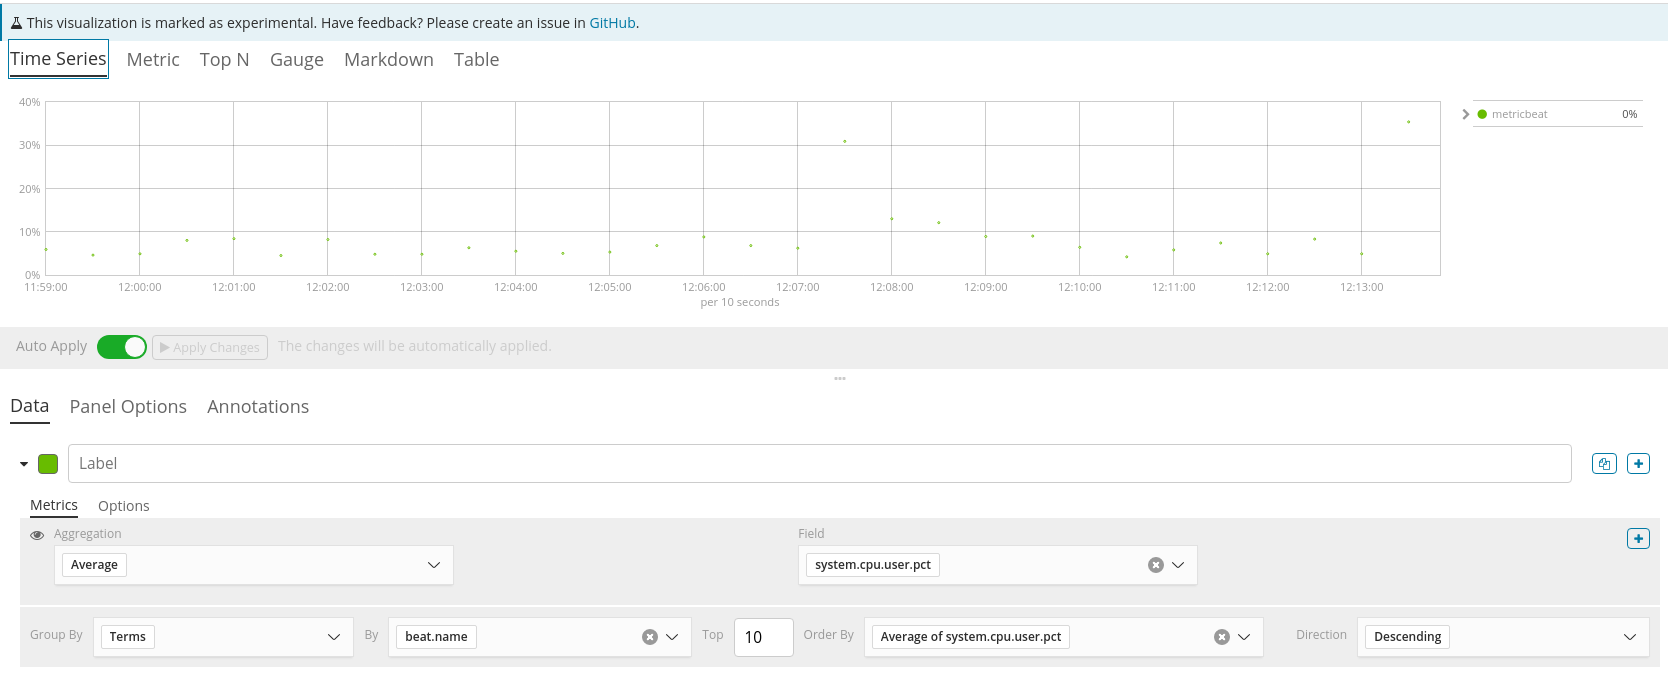Image resolution: width=1668 pixels, height=675 pixels.
Task: Collapse the series with caret arrow
Action: [24, 464]
